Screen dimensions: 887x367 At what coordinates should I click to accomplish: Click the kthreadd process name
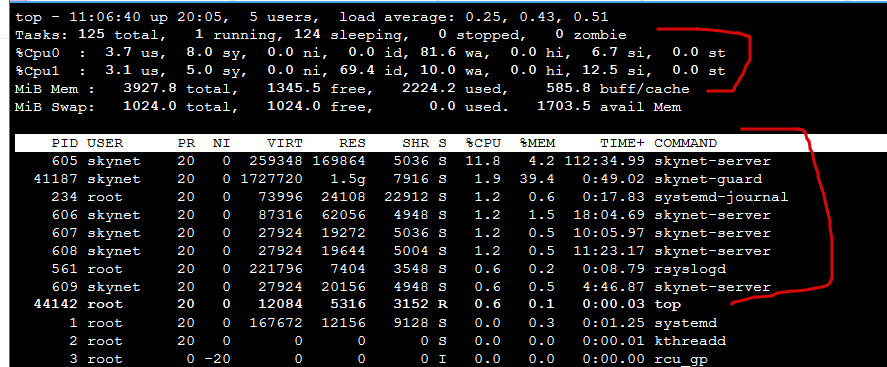pos(690,341)
